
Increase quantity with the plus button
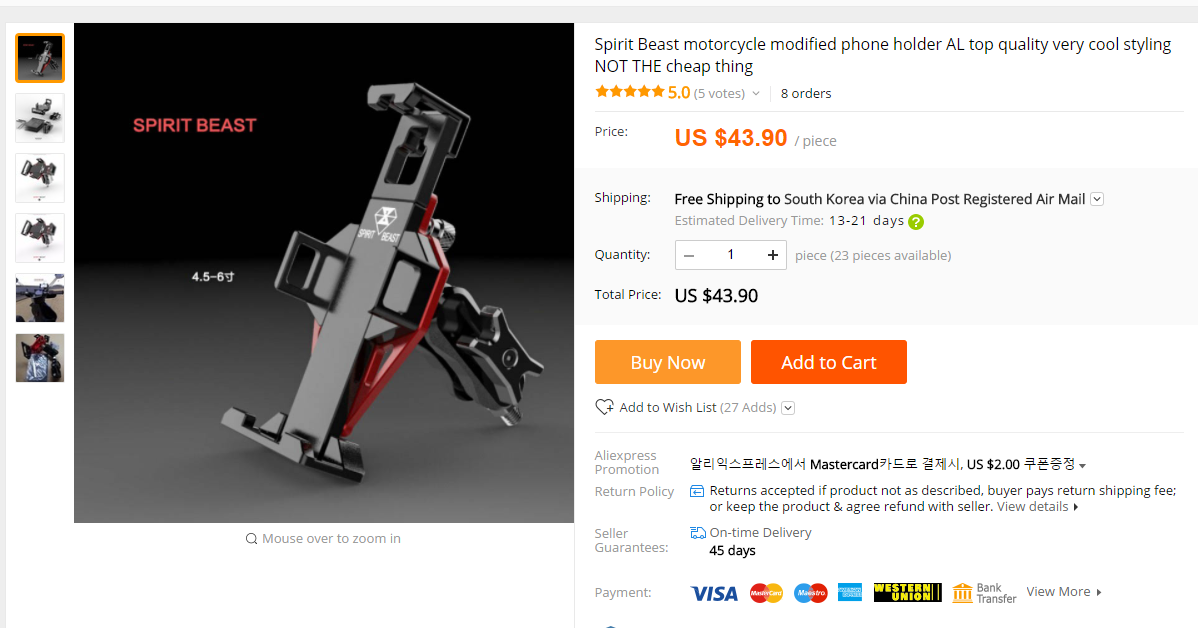coord(772,255)
